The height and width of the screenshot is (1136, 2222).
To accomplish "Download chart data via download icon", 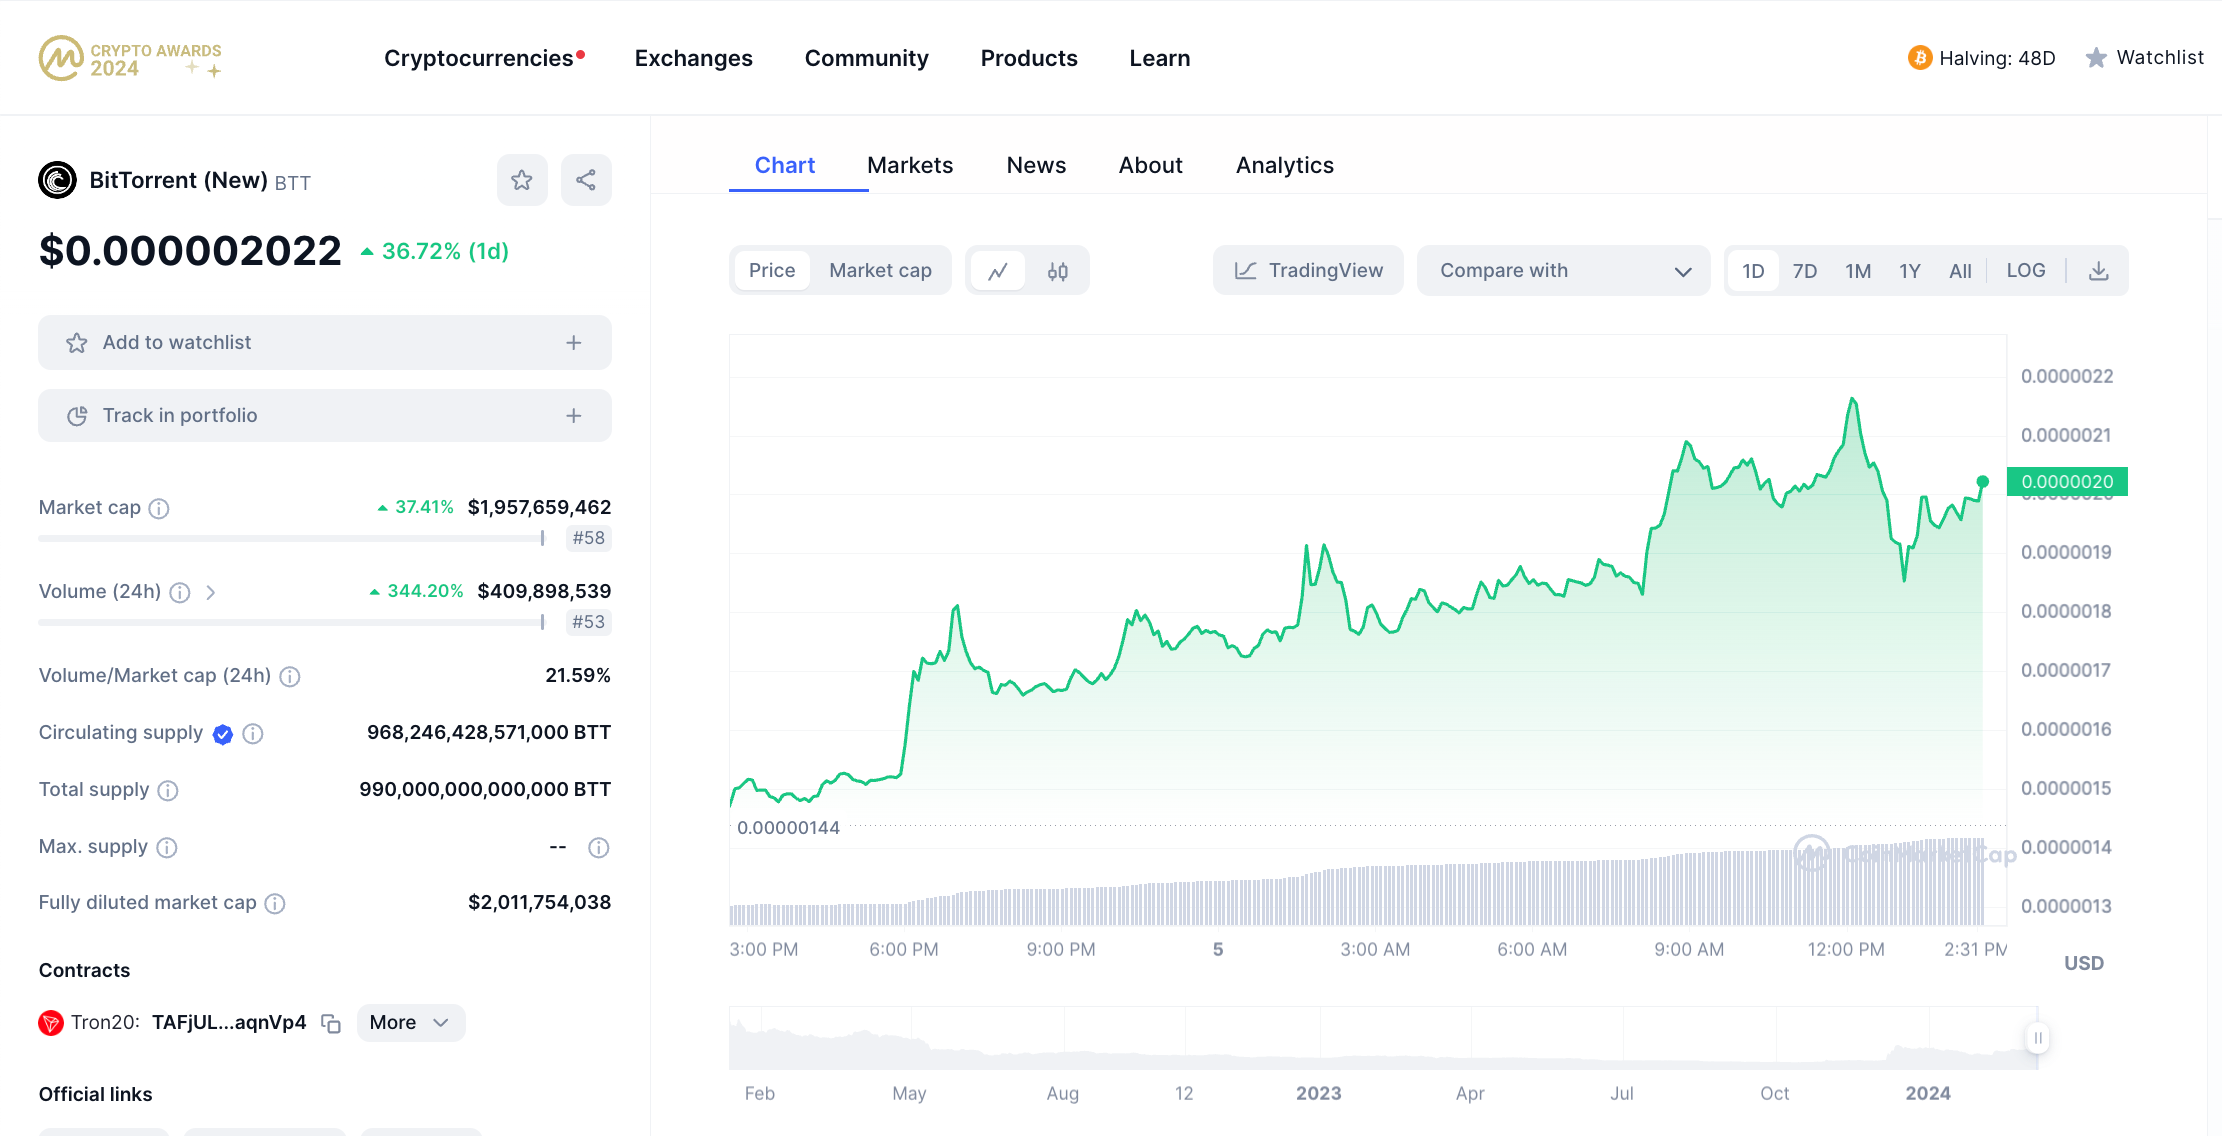I will coord(2099,271).
